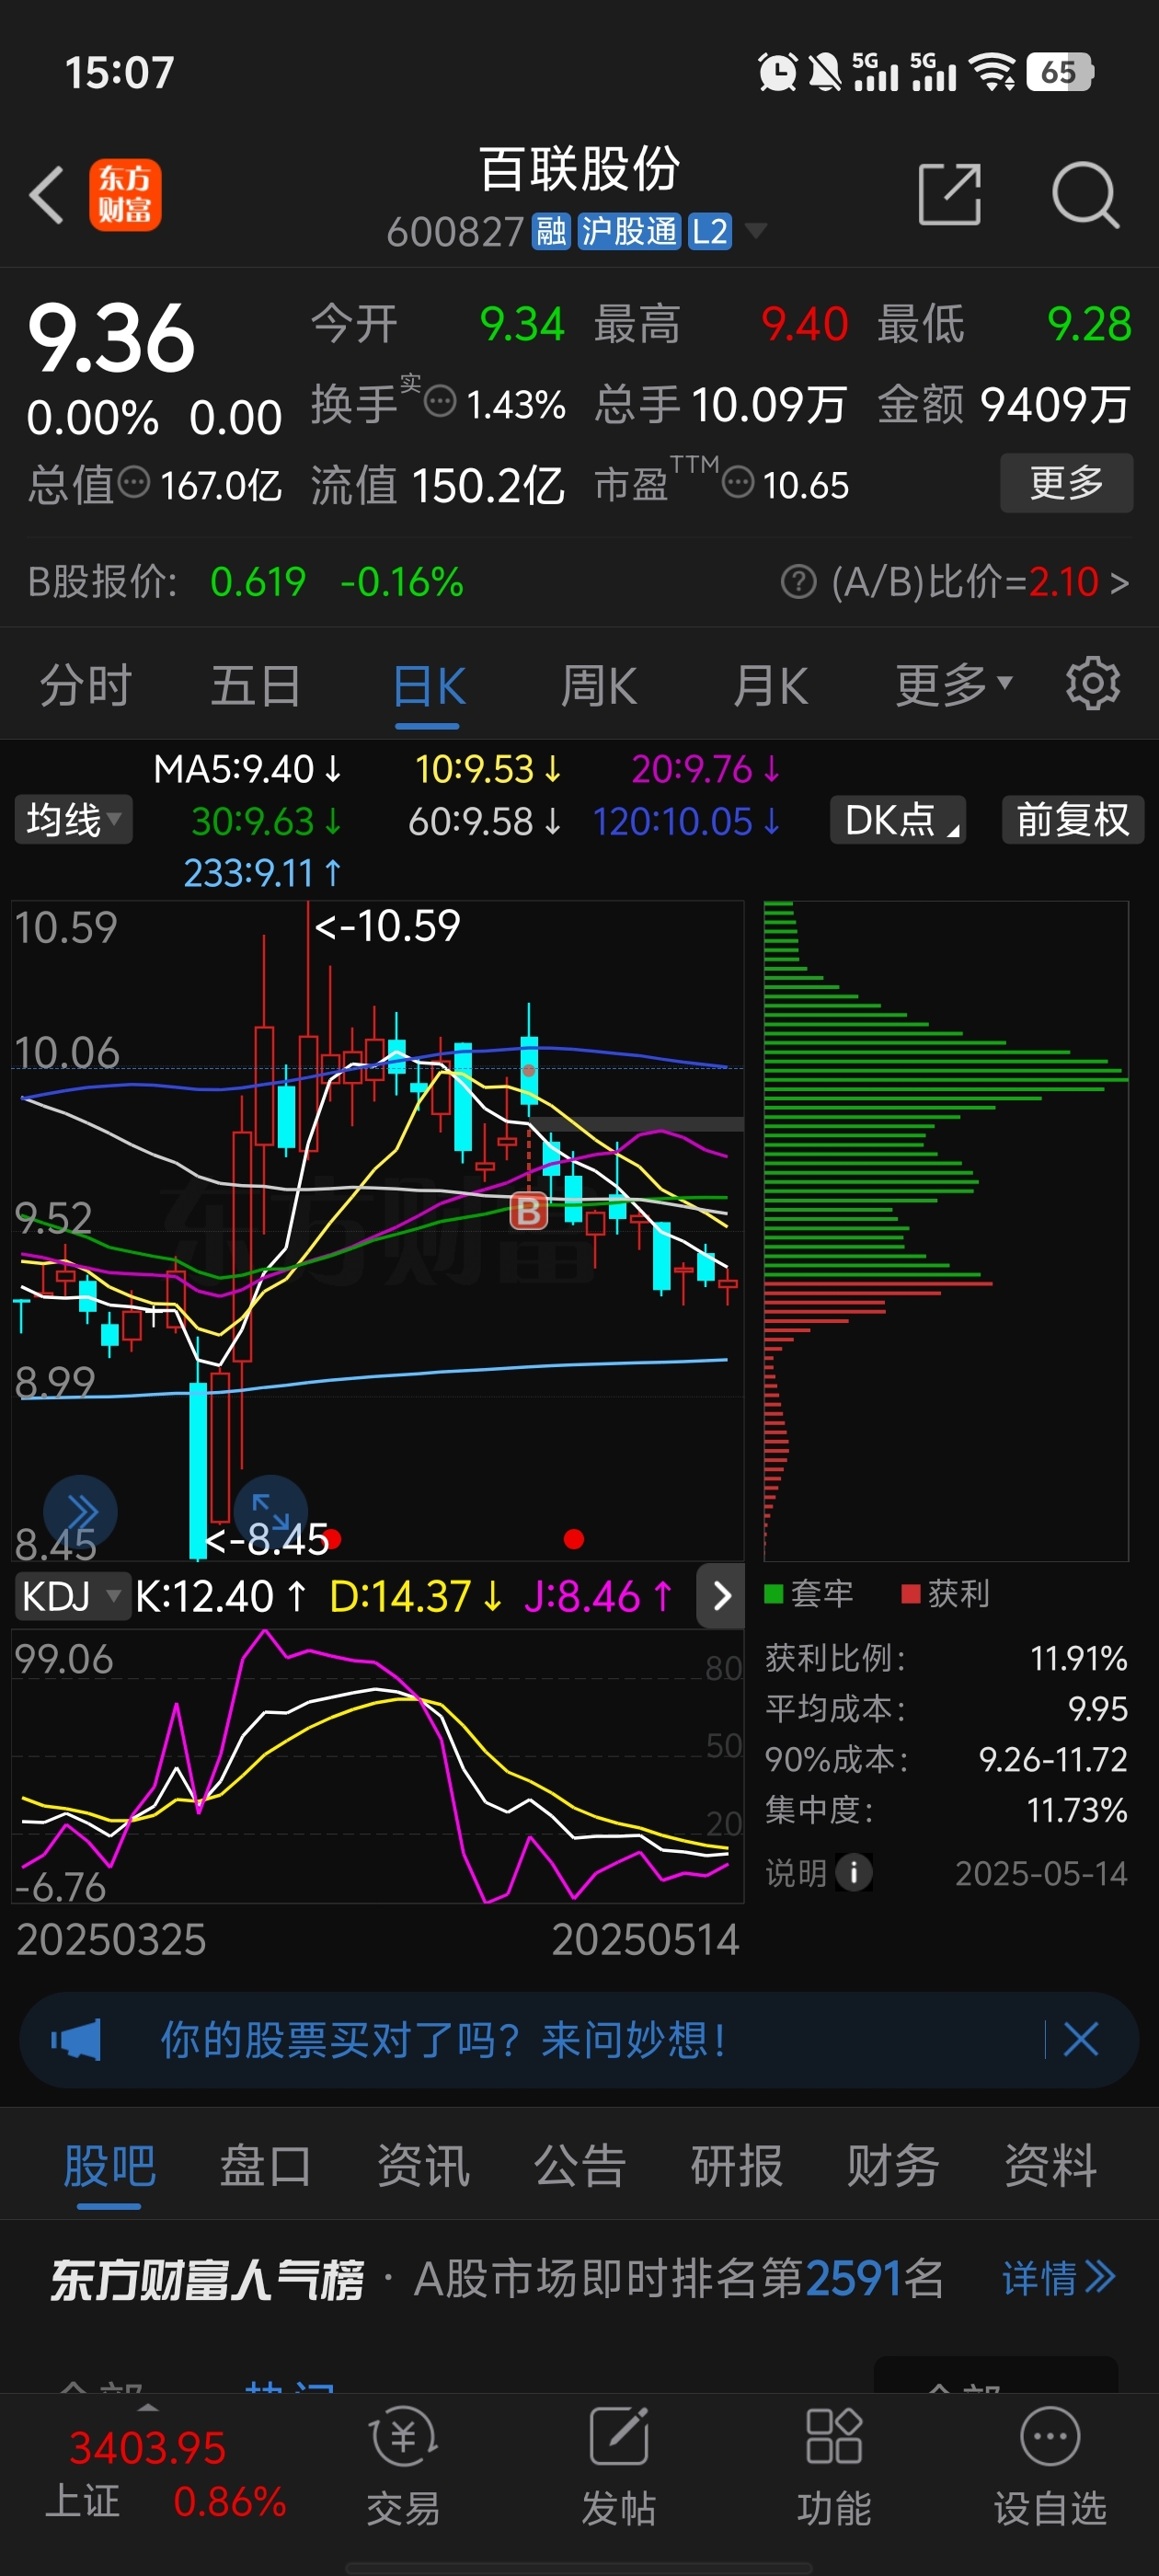Open 功能 functions icon
This screenshot has width=1159, height=2576.
pyautogui.click(x=834, y=2465)
